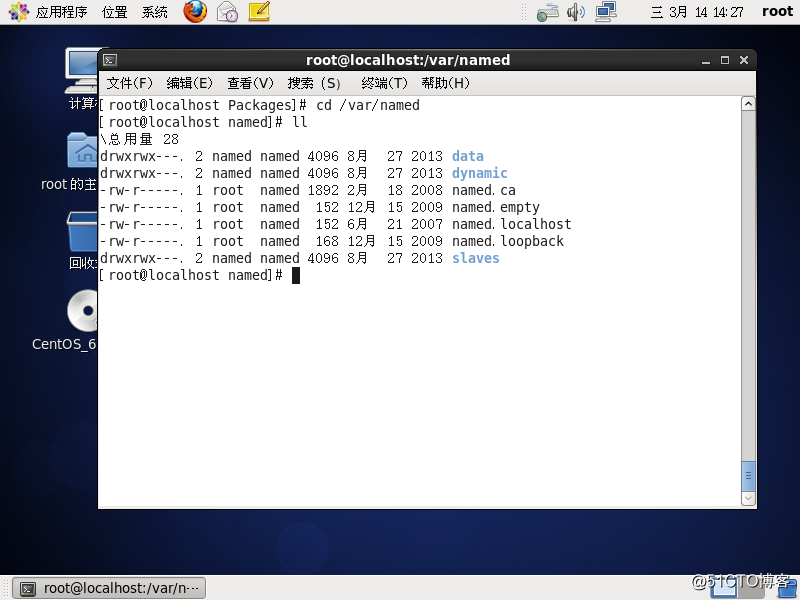800x600 pixels.
Task: Click the 'named.loopback' file name
Action: 508,241
